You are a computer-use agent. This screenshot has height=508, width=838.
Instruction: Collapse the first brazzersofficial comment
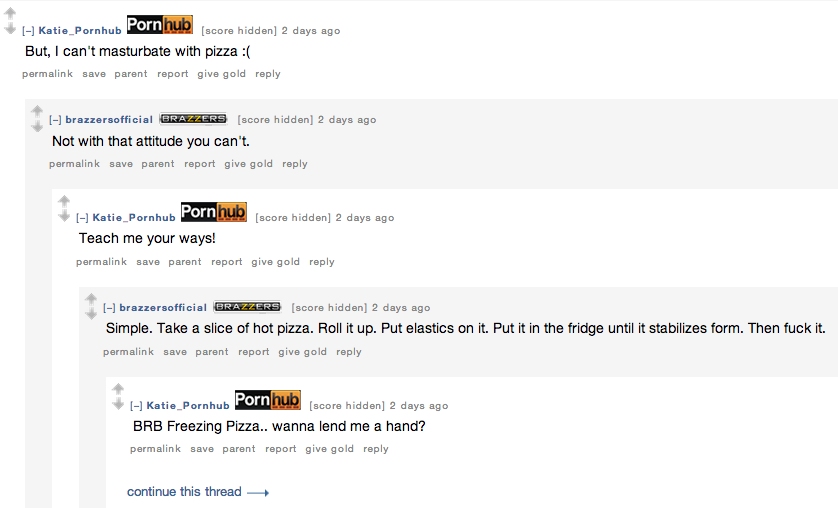55,120
